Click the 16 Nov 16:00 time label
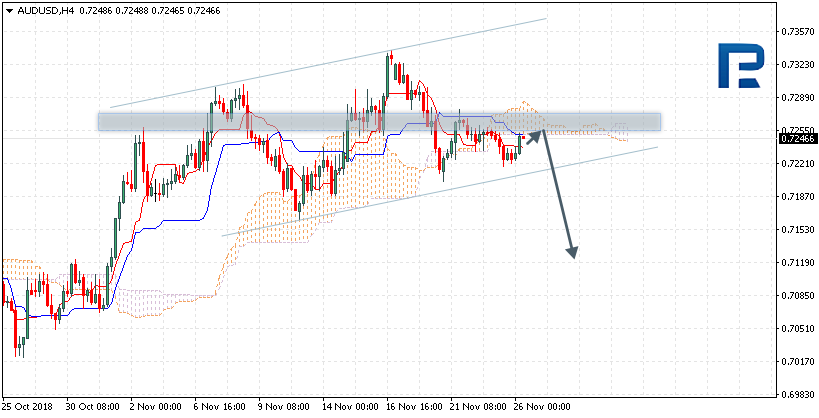 (413, 407)
